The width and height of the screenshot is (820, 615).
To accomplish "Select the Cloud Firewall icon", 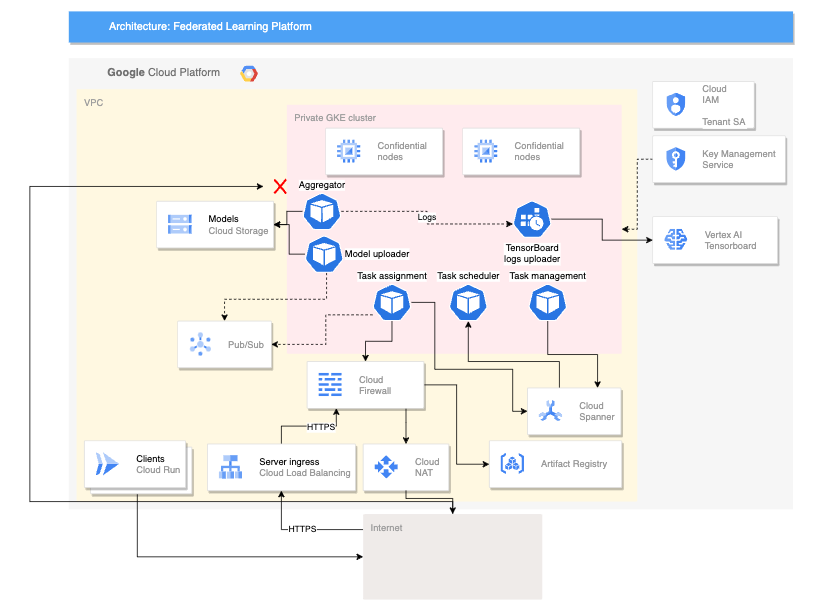I will pyautogui.click(x=330, y=384).
